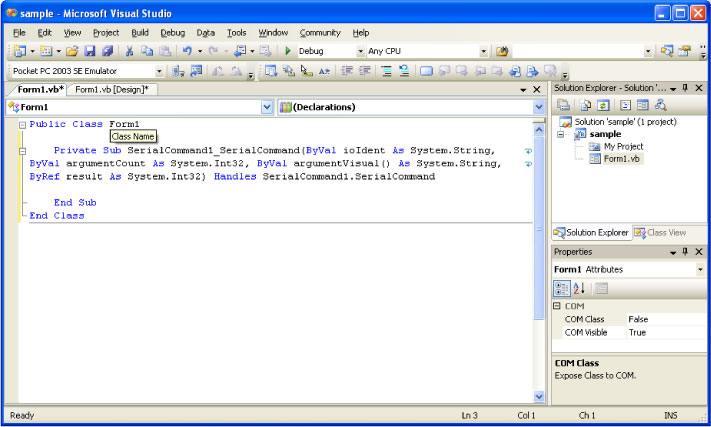Click the View Class Diagram icon
The height and width of the screenshot is (427, 711).
point(661,105)
